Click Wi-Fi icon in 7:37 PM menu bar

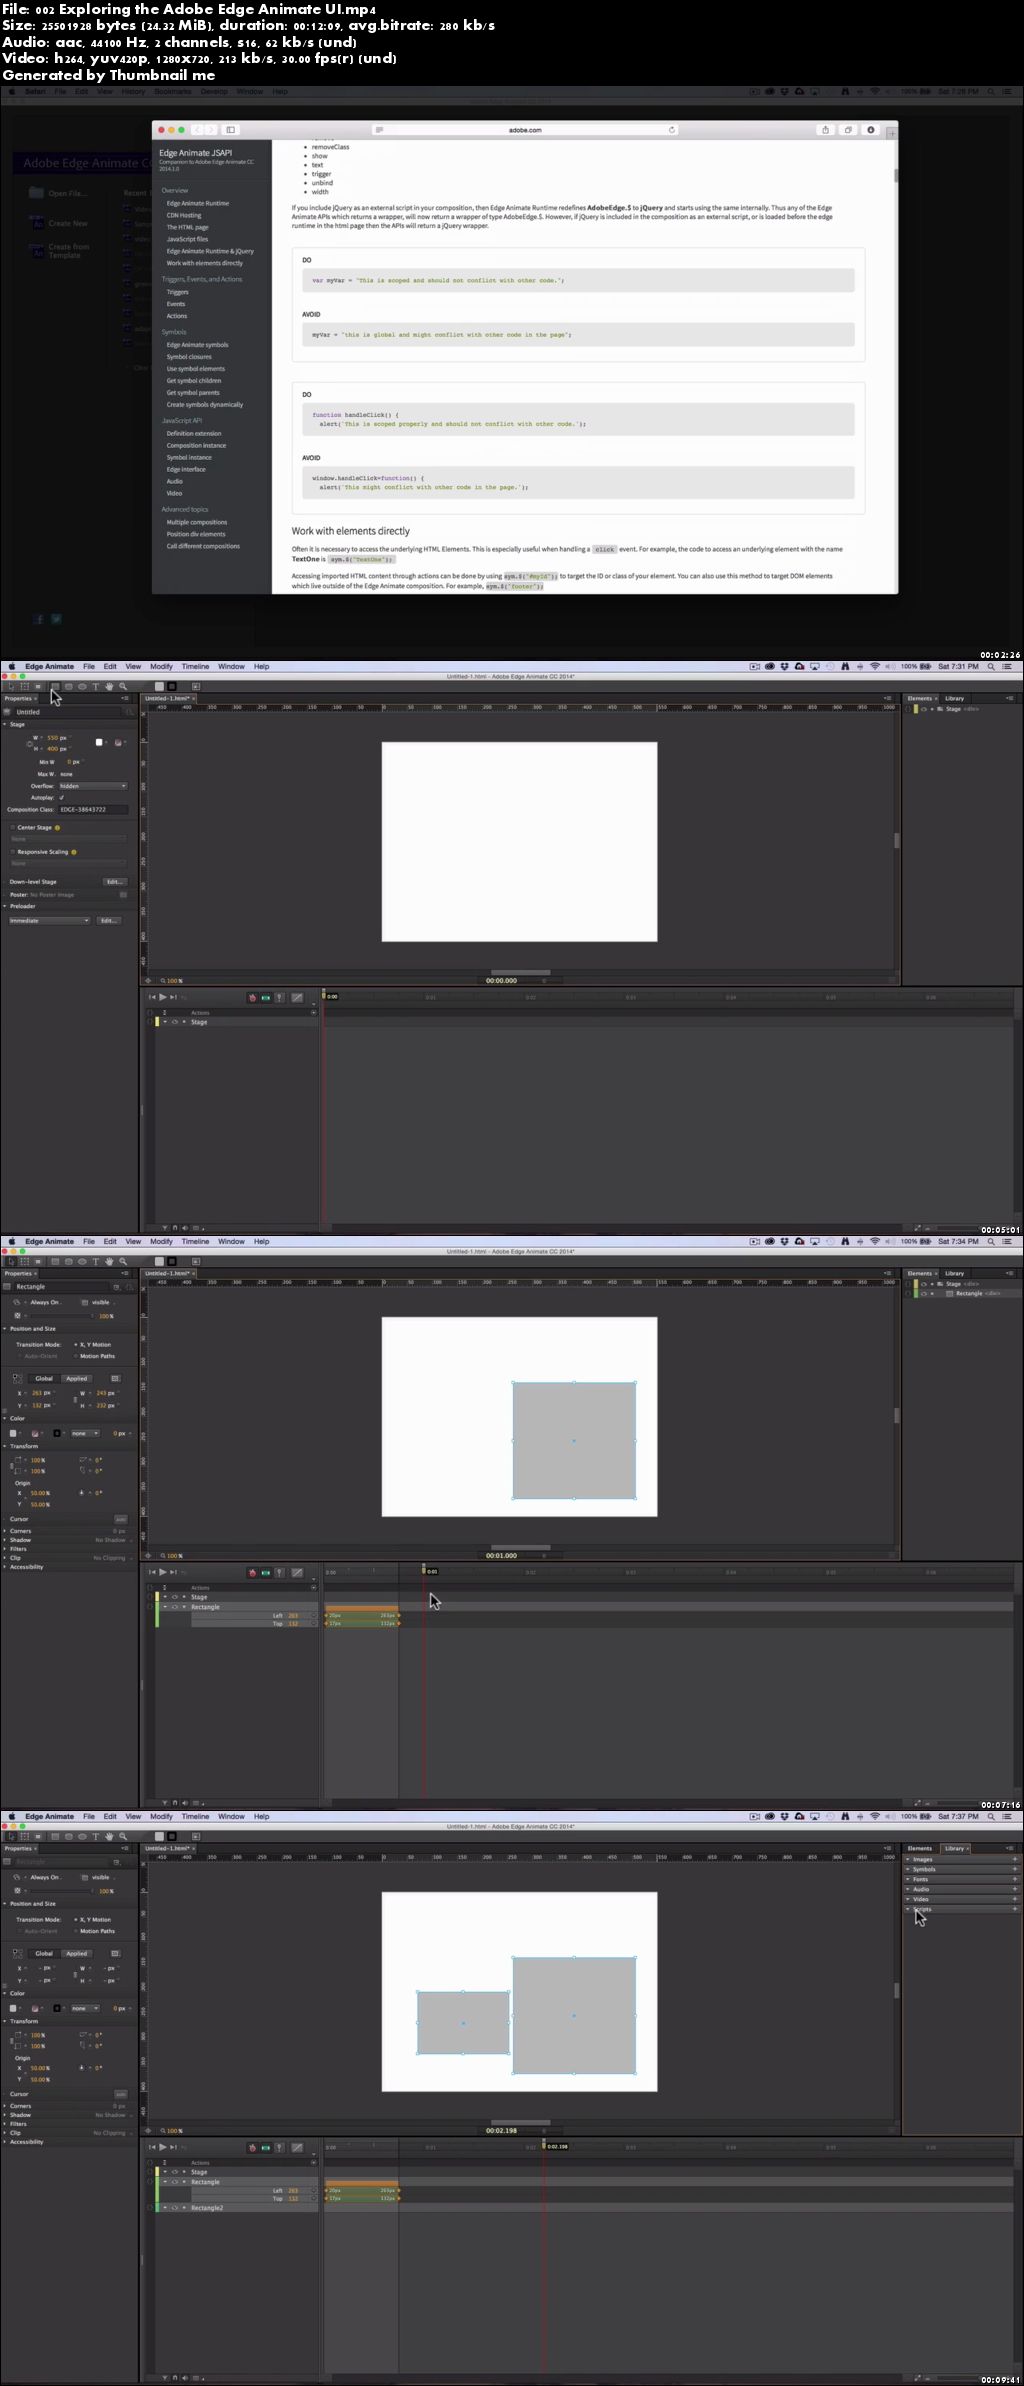click(x=875, y=1816)
